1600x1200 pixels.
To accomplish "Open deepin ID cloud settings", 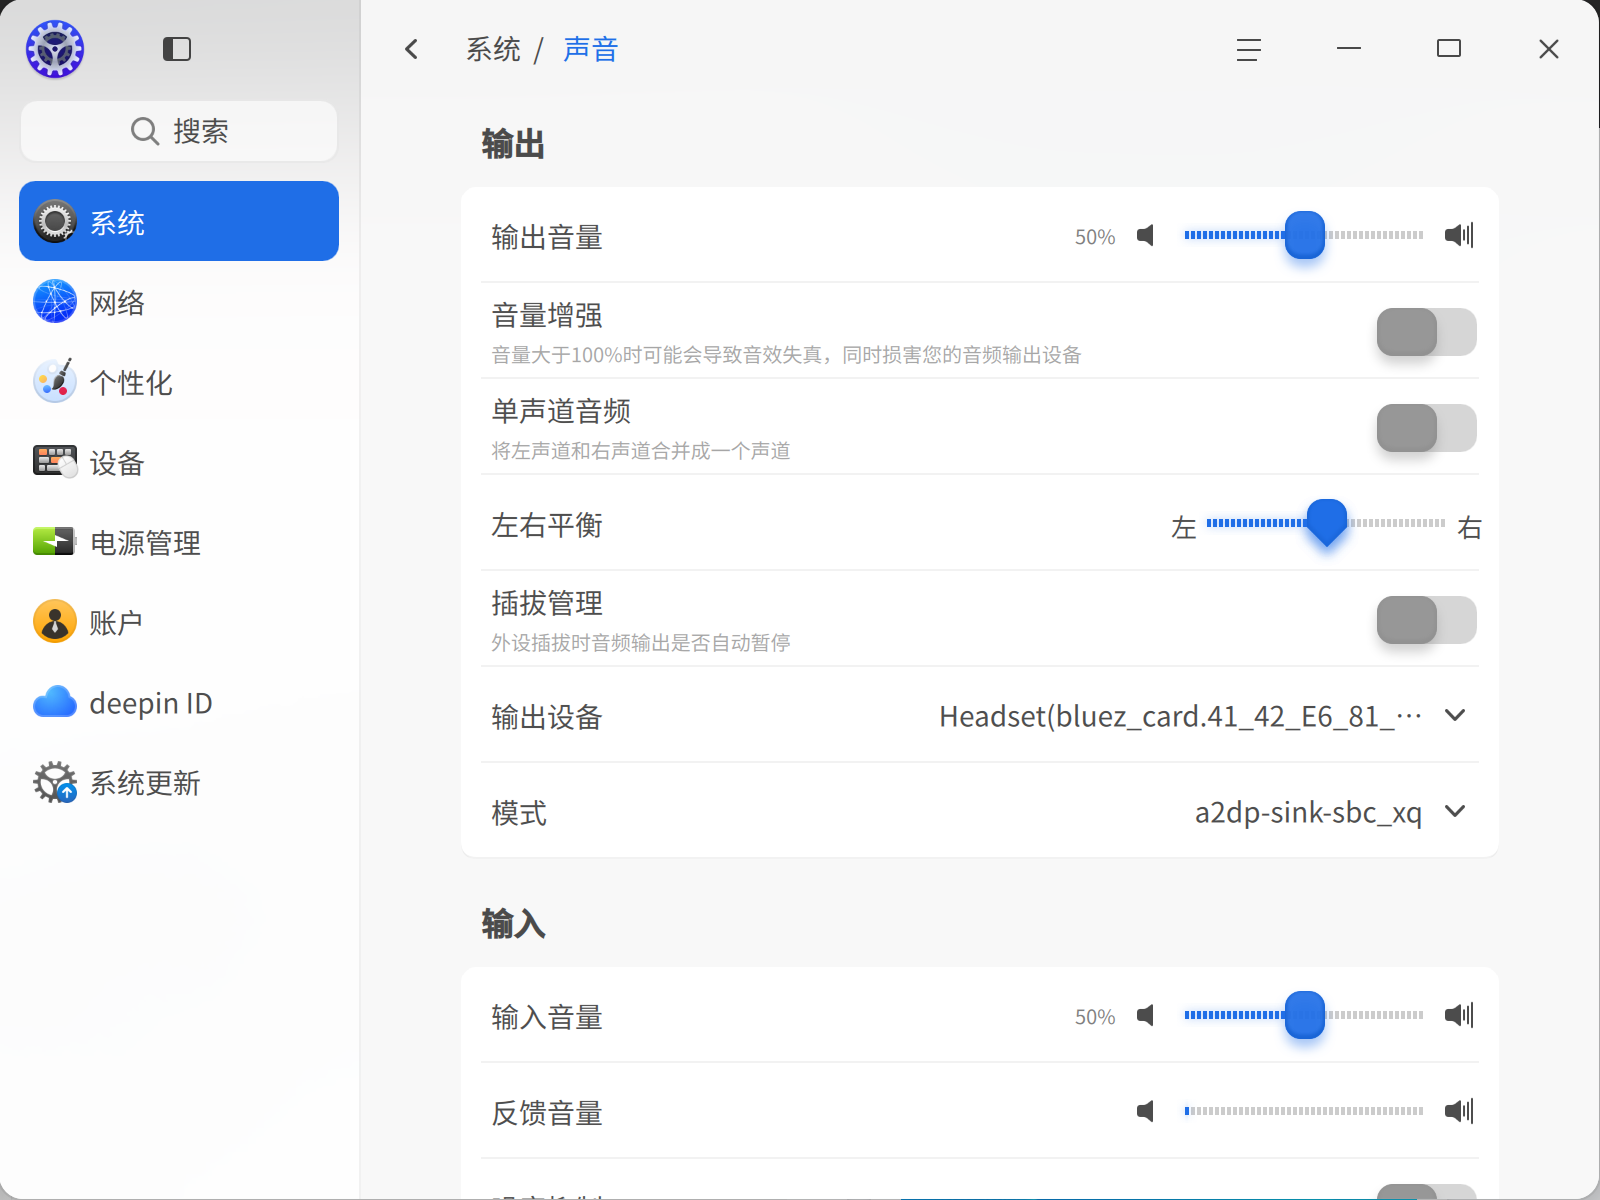I will click(179, 702).
